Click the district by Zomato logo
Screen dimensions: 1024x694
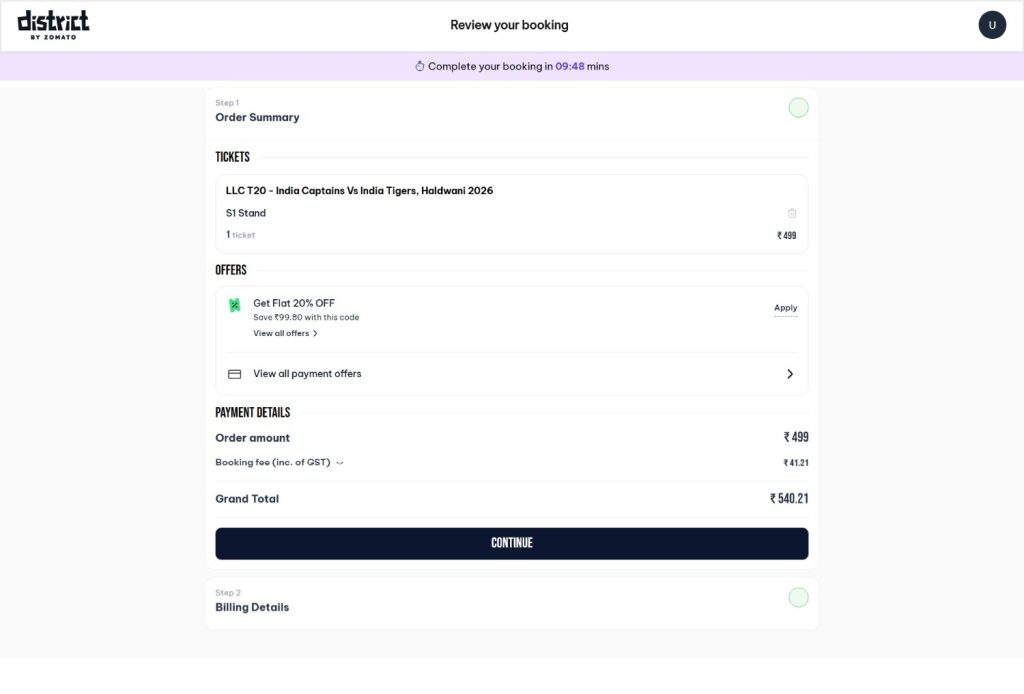(51, 23)
